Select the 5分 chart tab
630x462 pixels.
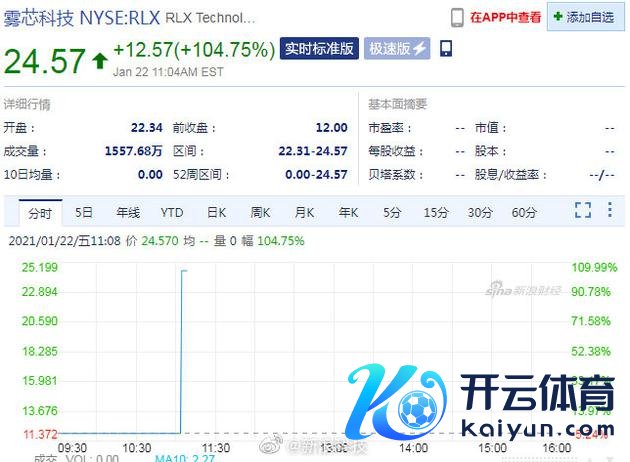pyautogui.click(x=392, y=213)
